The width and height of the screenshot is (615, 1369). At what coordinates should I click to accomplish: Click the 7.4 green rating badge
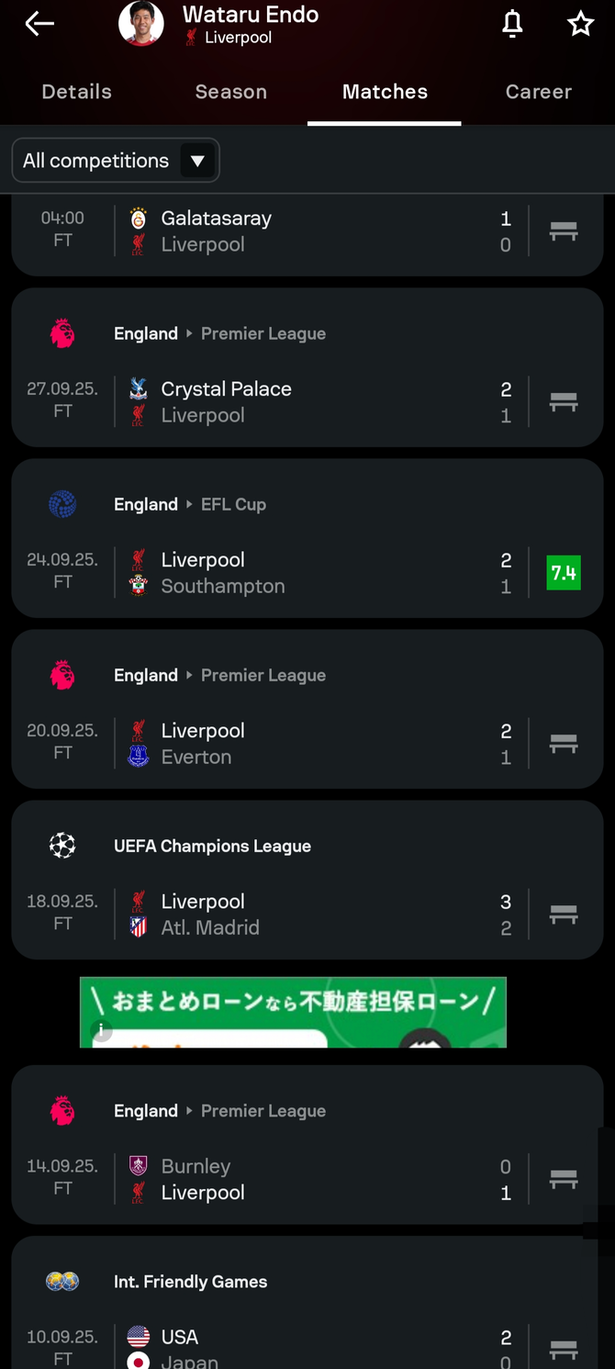(x=563, y=573)
